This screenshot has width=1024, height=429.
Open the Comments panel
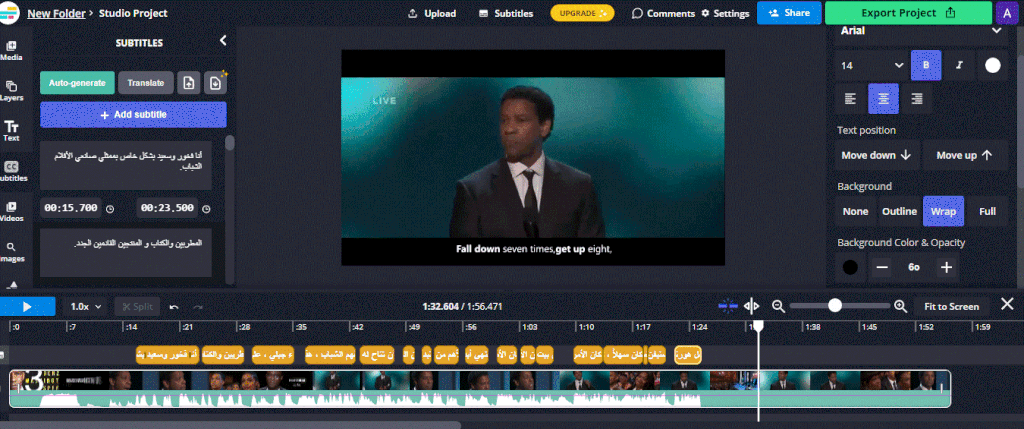point(664,13)
